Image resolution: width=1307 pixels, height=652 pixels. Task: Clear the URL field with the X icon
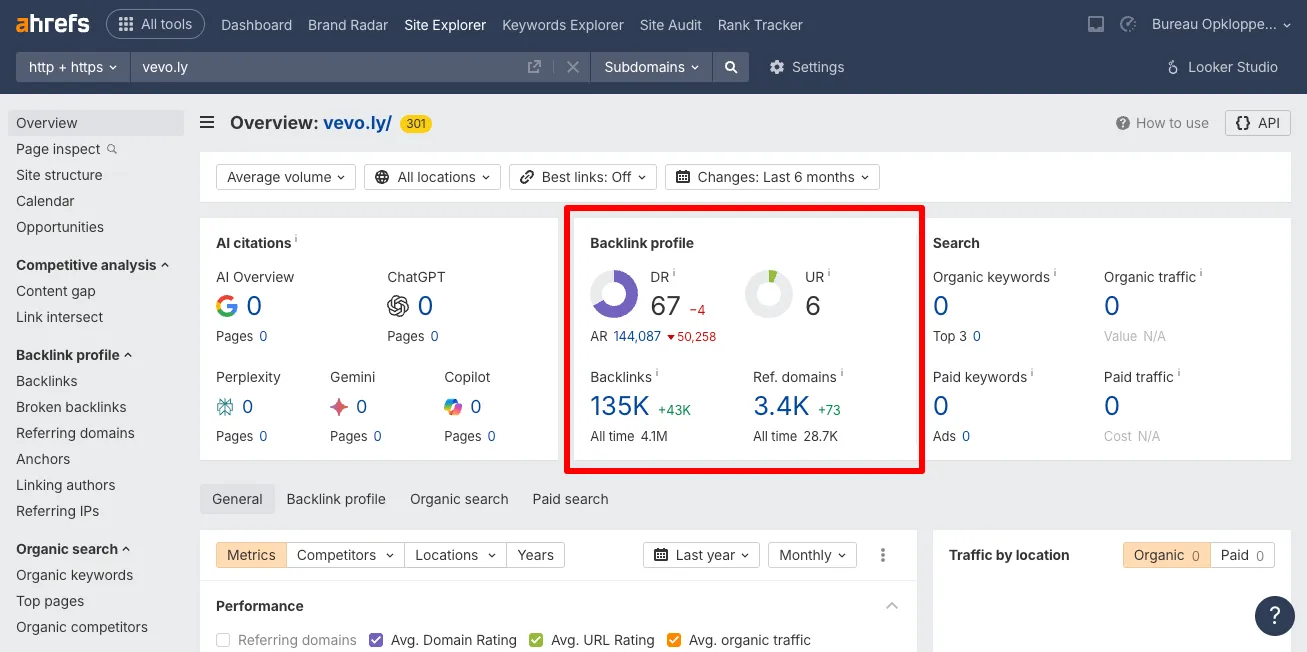point(573,67)
